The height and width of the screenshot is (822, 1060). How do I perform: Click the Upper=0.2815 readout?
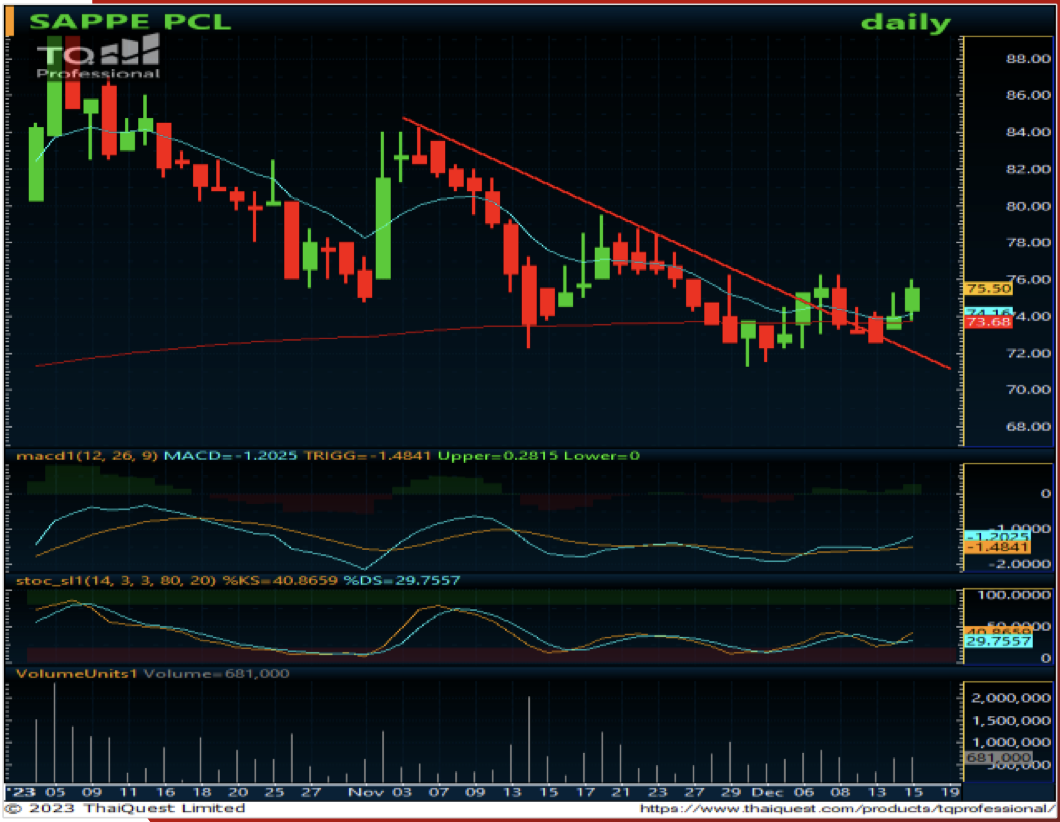point(498,456)
